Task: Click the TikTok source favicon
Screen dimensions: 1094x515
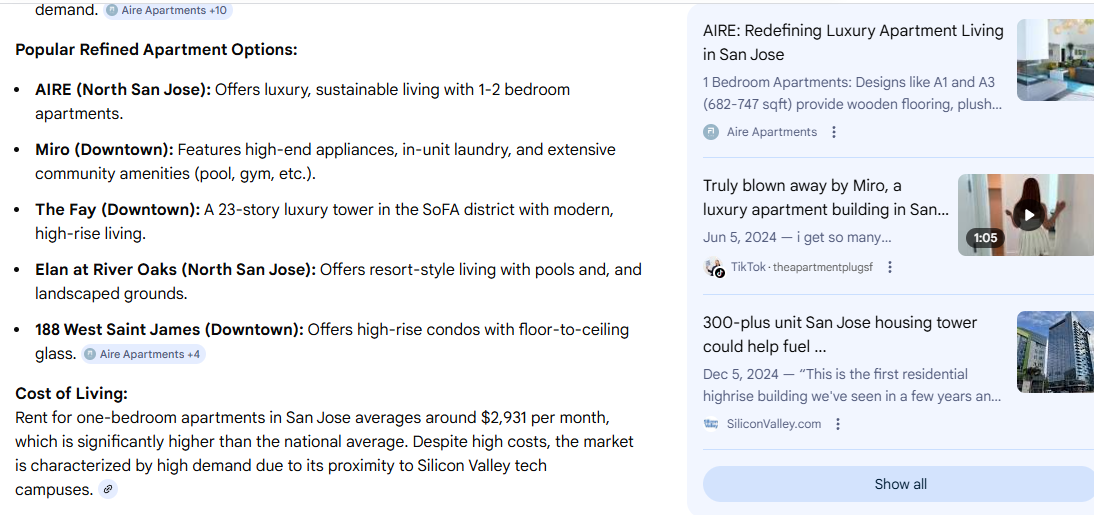Action: (714, 267)
